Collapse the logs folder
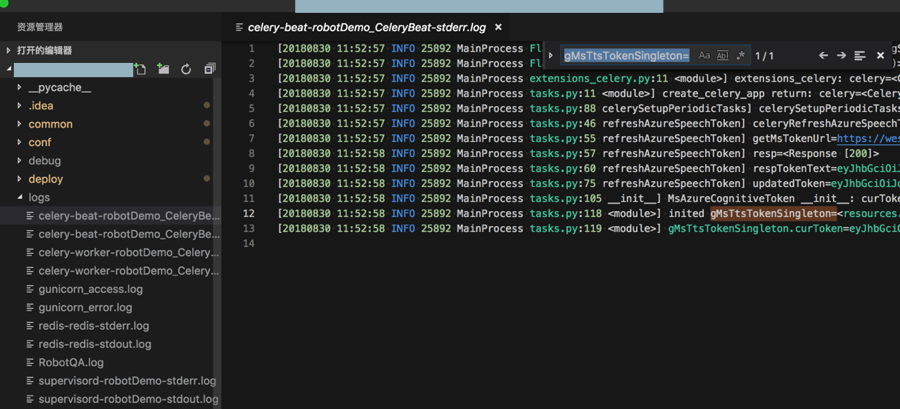 click(39, 198)
